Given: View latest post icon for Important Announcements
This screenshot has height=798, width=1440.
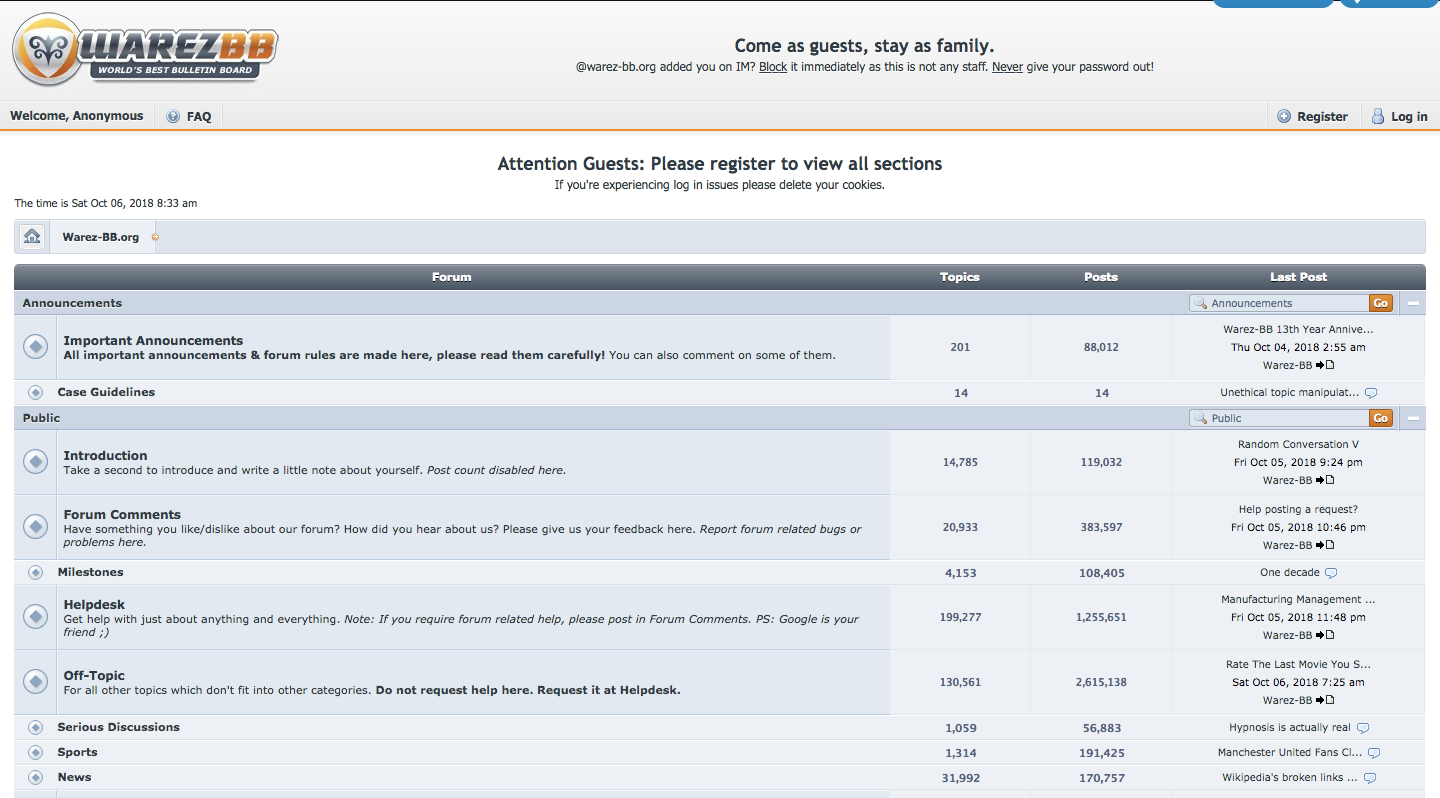Looking at the screenshot, I should click(x=1325, y=365).
